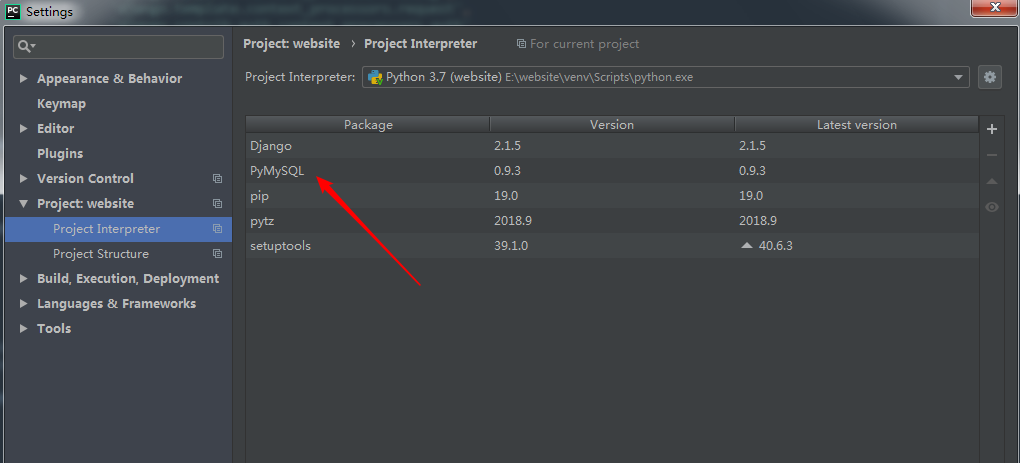This screenshot has width=1020, height=463.
Task: Select the PyMySQL package row
Action: tap(612, 171)
